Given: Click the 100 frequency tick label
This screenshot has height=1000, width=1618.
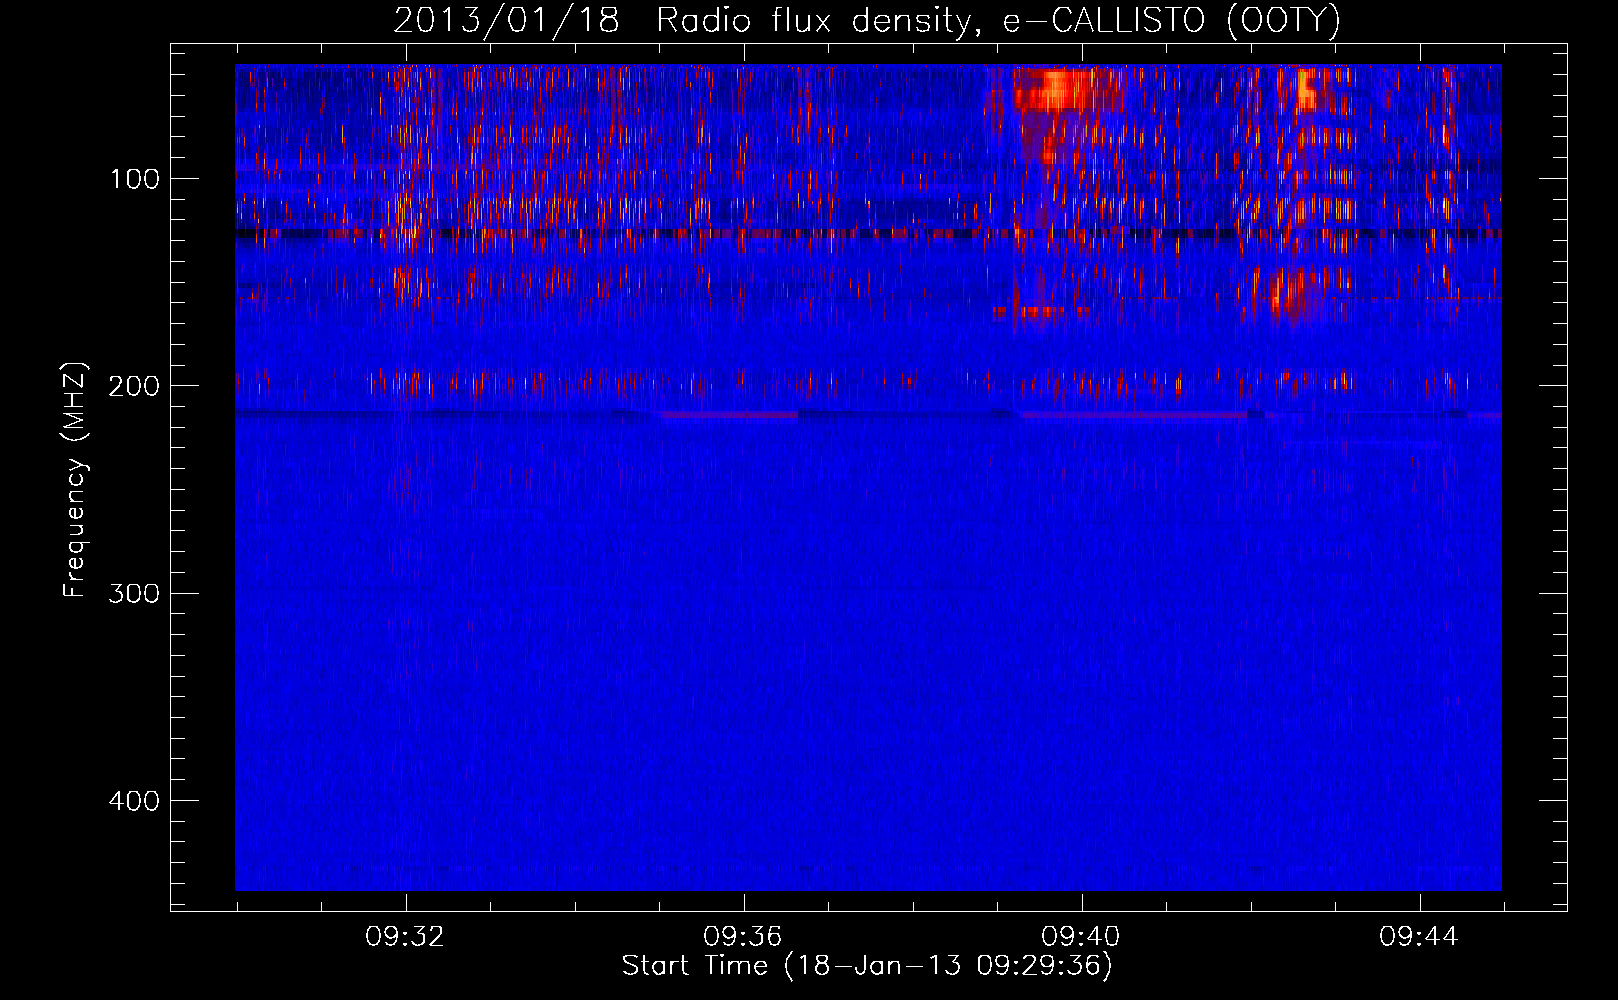Looking at the screenshot, I should [135, 179].
